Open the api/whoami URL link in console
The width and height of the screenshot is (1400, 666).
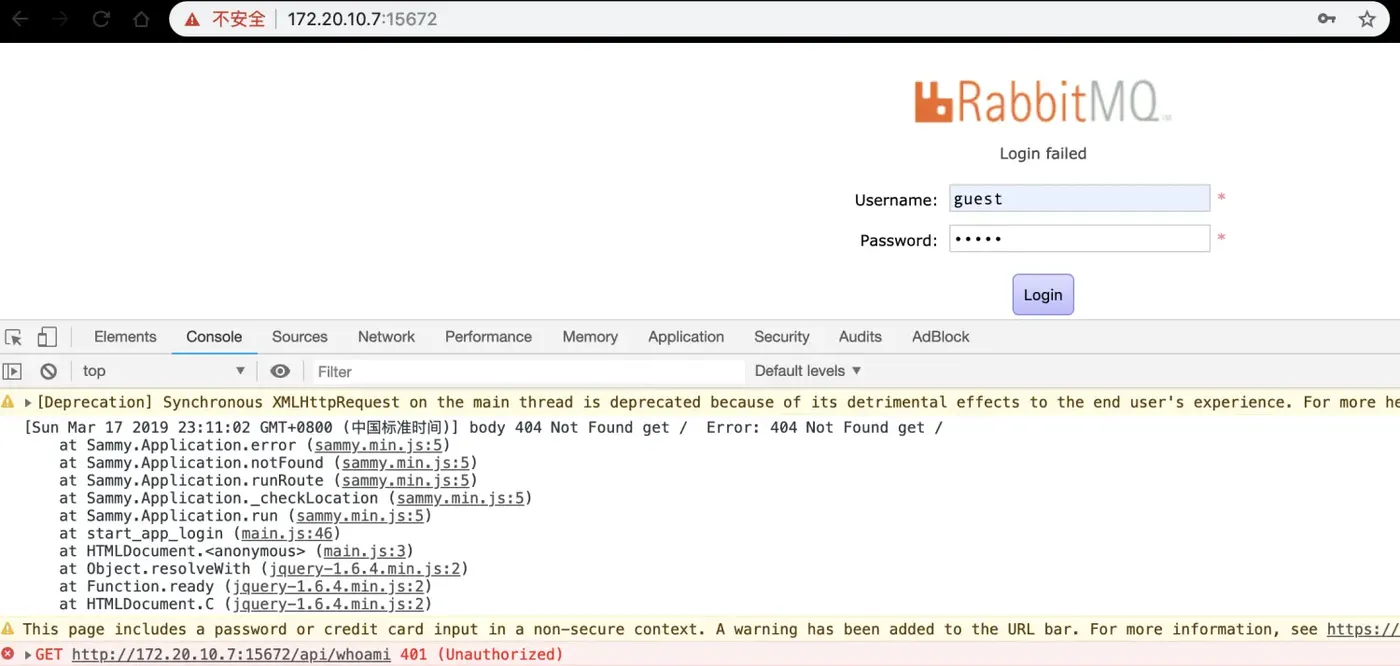(x=231, y=654)
